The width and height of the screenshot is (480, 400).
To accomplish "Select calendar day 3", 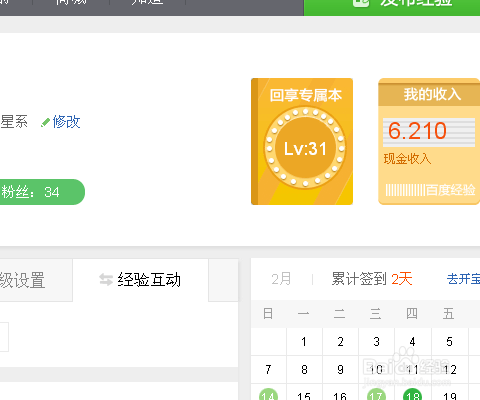I will 376,342.
